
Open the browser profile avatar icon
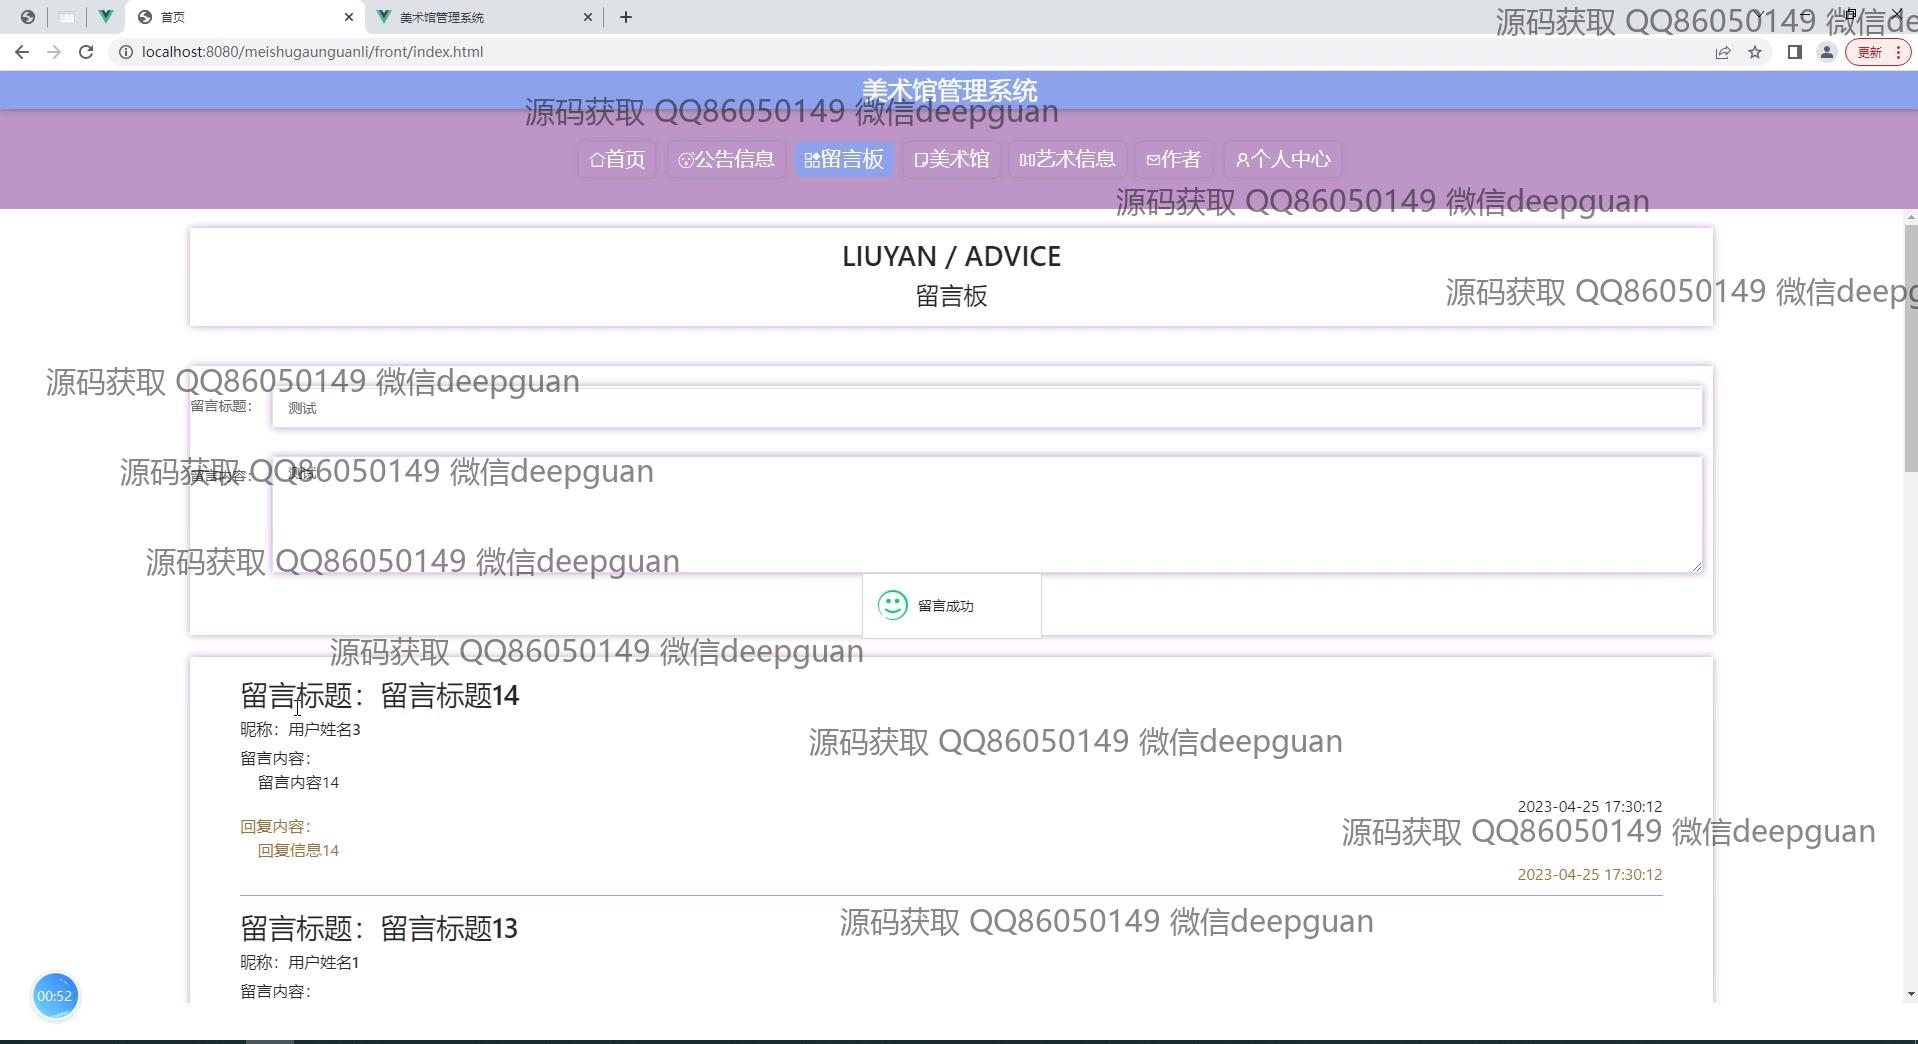pos(1826,52)
